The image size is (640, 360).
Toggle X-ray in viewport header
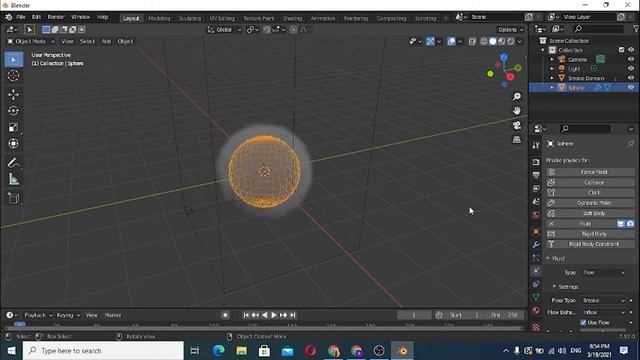(472, 41)
